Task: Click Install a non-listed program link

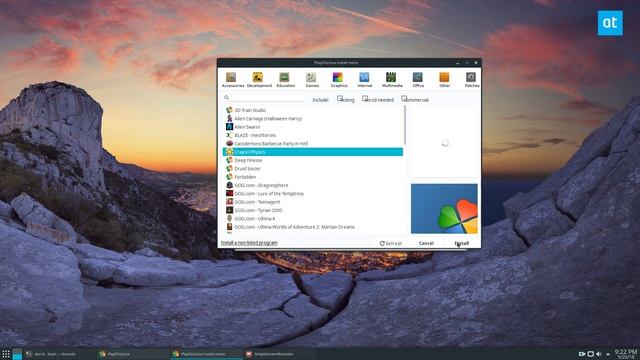Action: [249, 243]
